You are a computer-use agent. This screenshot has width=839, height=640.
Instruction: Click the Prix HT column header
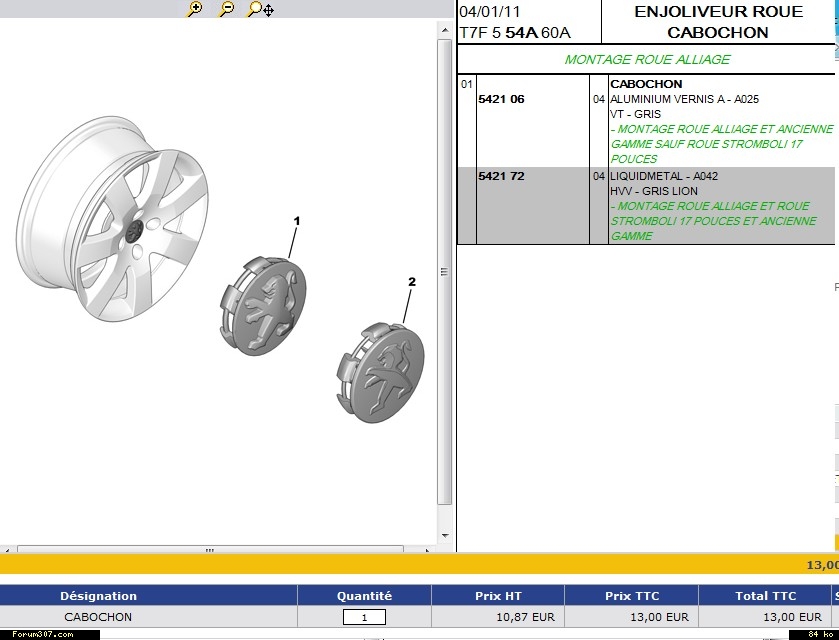[x=498, y=596]
